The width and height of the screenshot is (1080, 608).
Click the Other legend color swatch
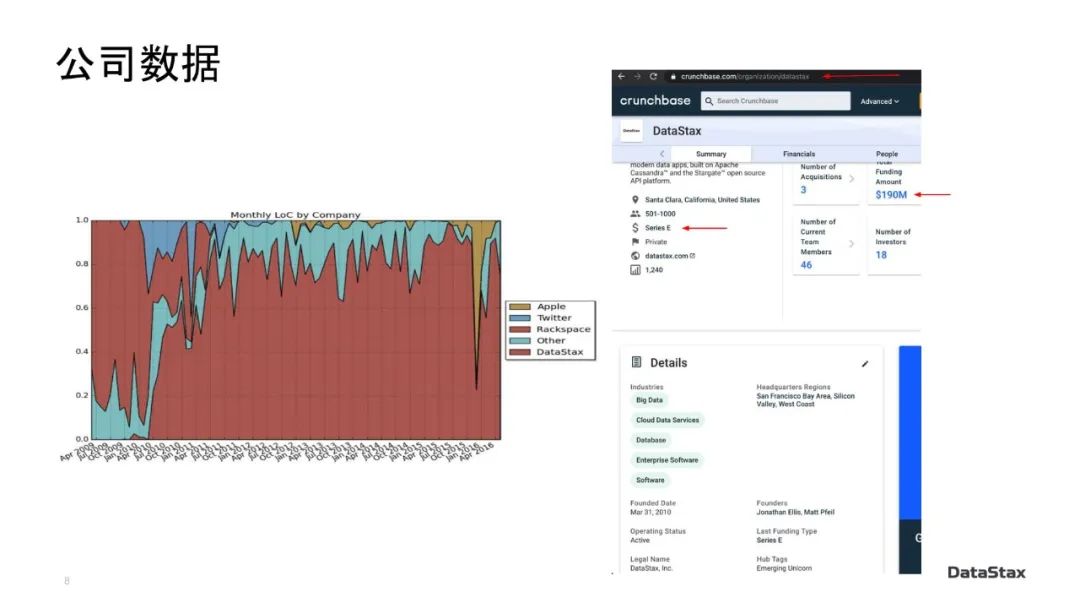pyautogui.click(x=519, y=341)
